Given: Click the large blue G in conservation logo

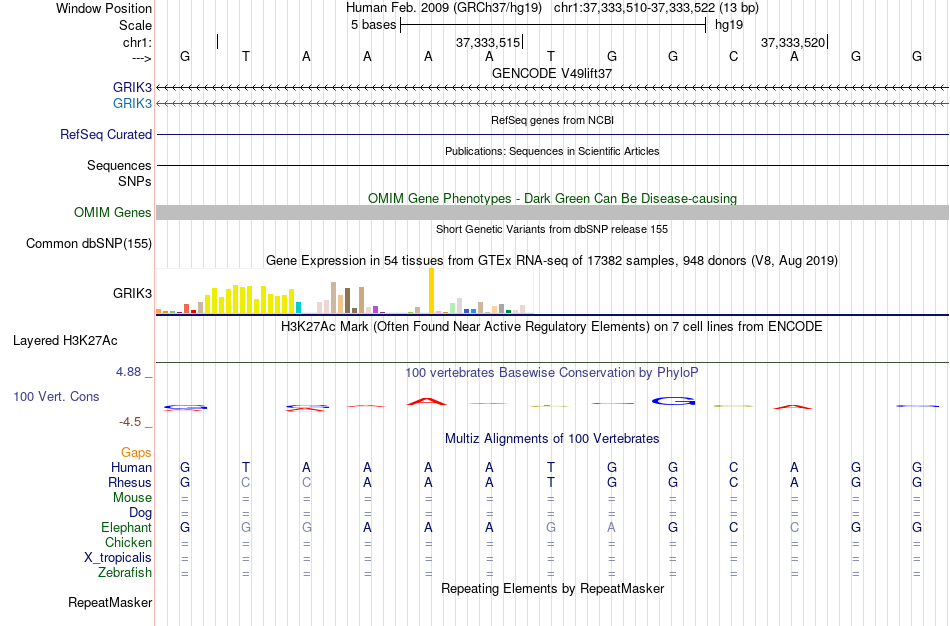Looking at the screenshot, I should click(673, 401).
